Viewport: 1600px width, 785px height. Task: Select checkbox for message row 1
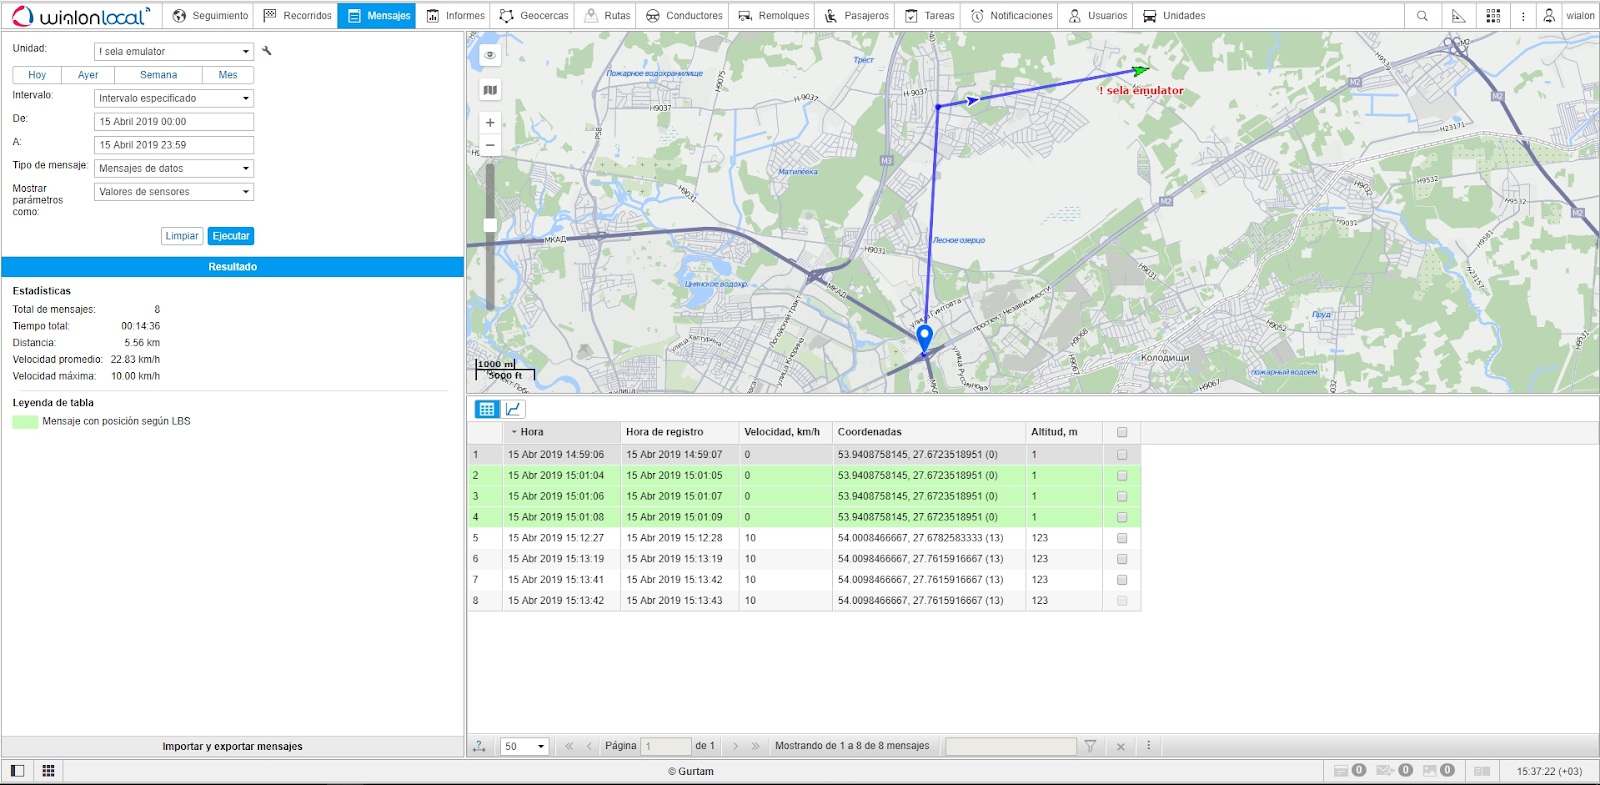1122,455
